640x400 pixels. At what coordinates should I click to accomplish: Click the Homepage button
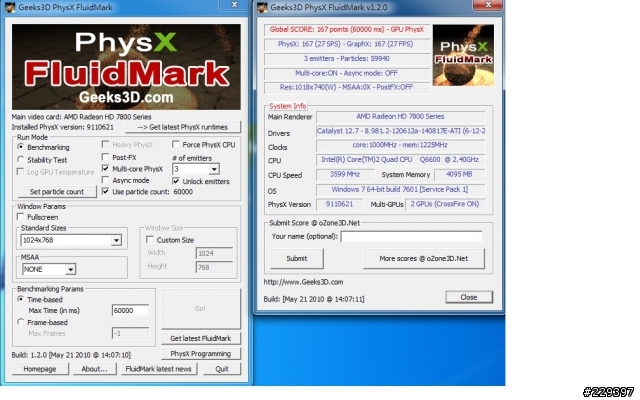point(40,369)
